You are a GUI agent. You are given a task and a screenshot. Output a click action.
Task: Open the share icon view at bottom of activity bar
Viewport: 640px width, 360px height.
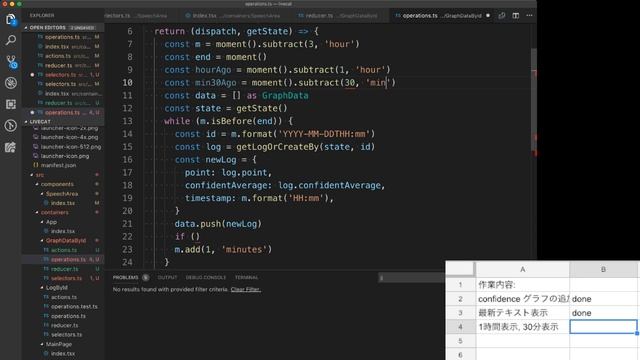click(11, 147)
